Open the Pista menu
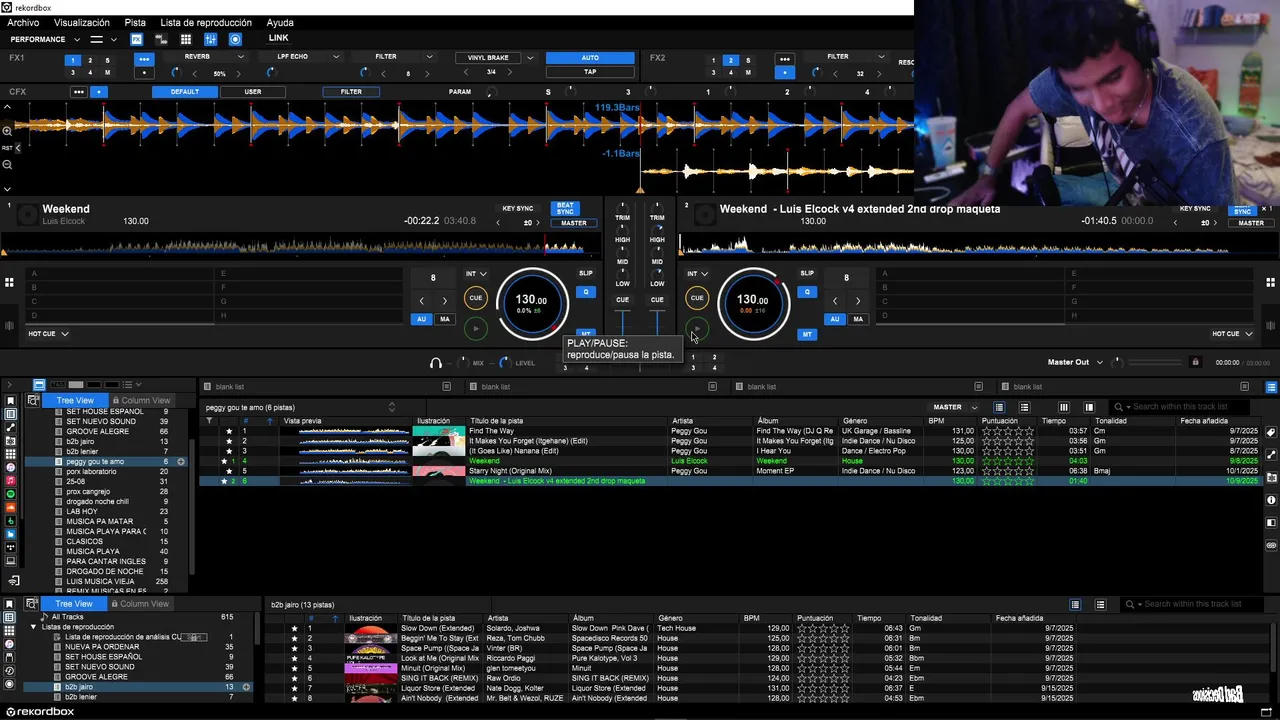 pyautogui.click(x=135, y=23)
